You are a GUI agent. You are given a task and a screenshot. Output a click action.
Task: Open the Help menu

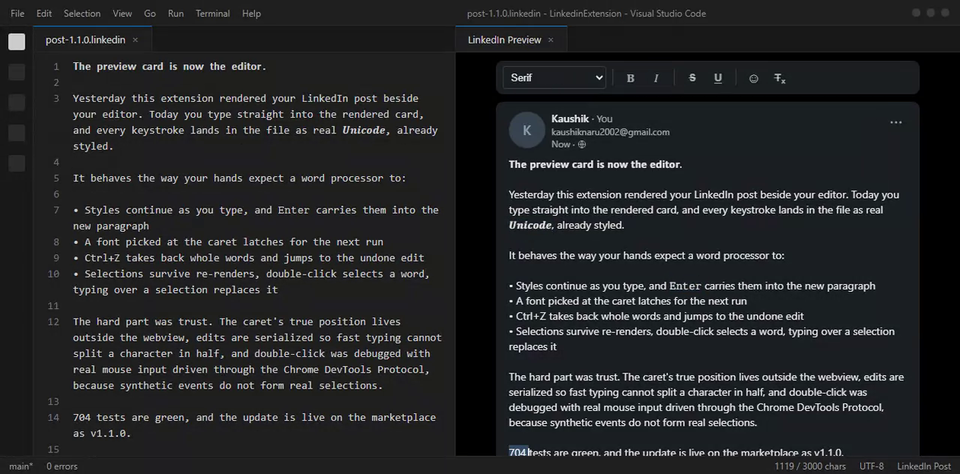click(251, 13)
